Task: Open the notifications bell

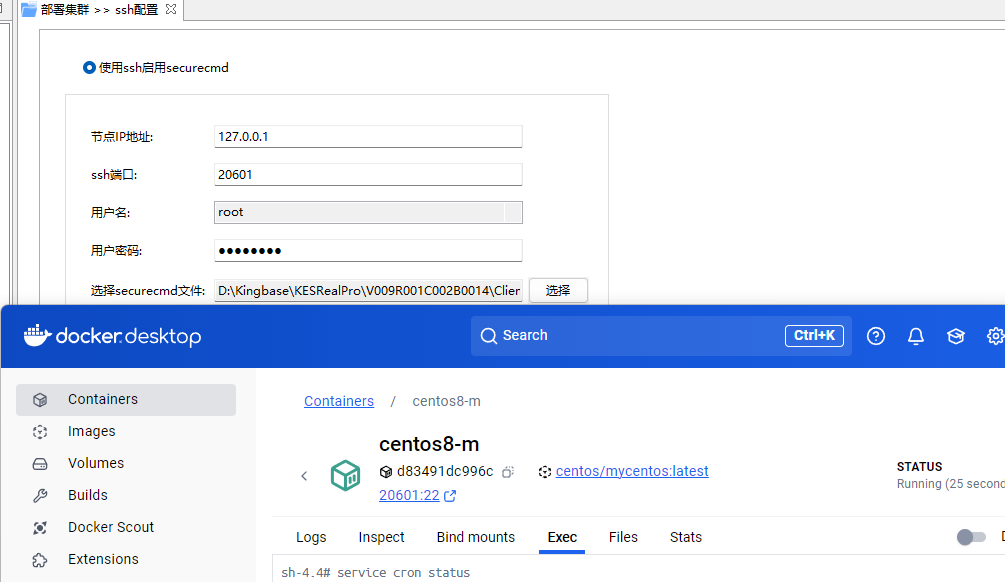Action: (916, 336)
